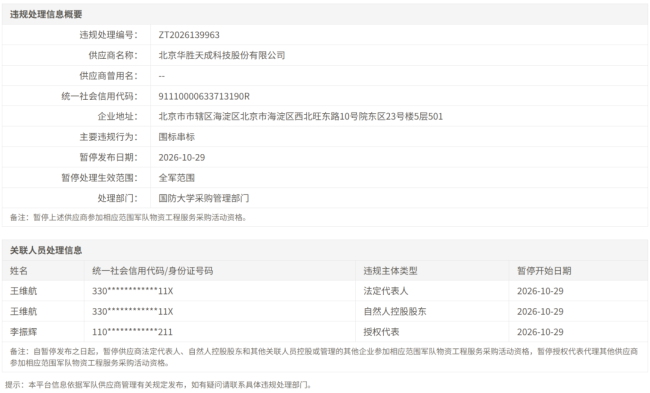Select the name 李振辉
Image resolution: width=650 pixels, height=393 pixels.
pos(24,332)
